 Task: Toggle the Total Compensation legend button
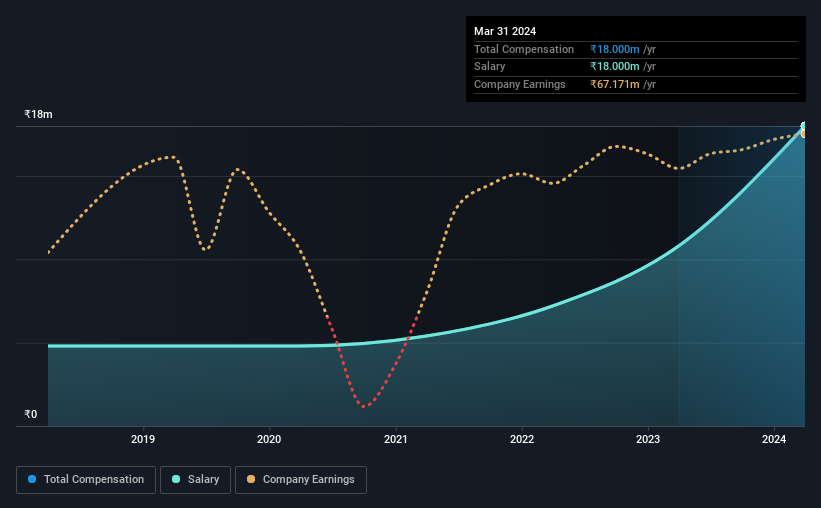click(86, 480)
